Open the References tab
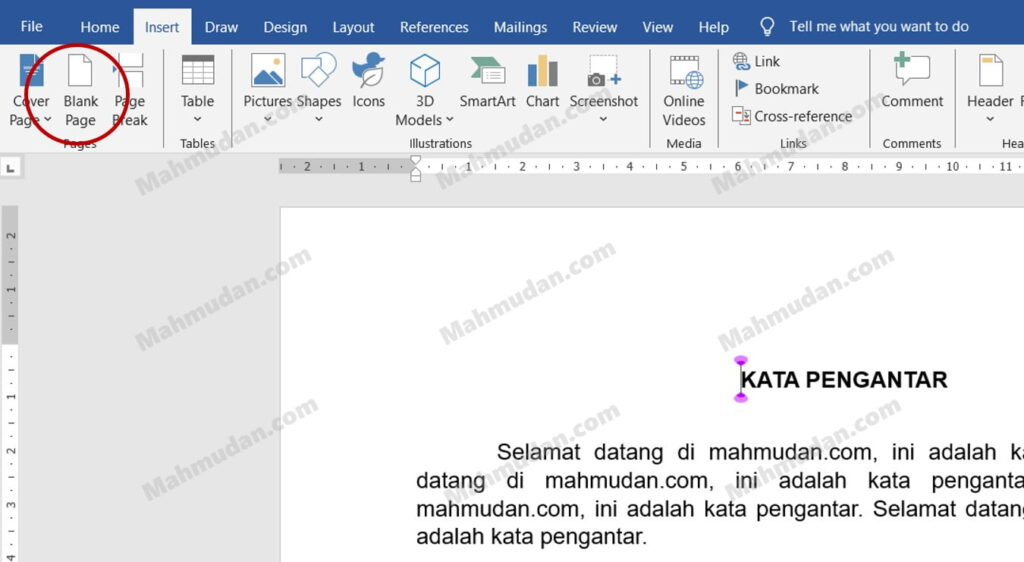This screenshot has height=562, width=1024. click(x=434, y=27)
